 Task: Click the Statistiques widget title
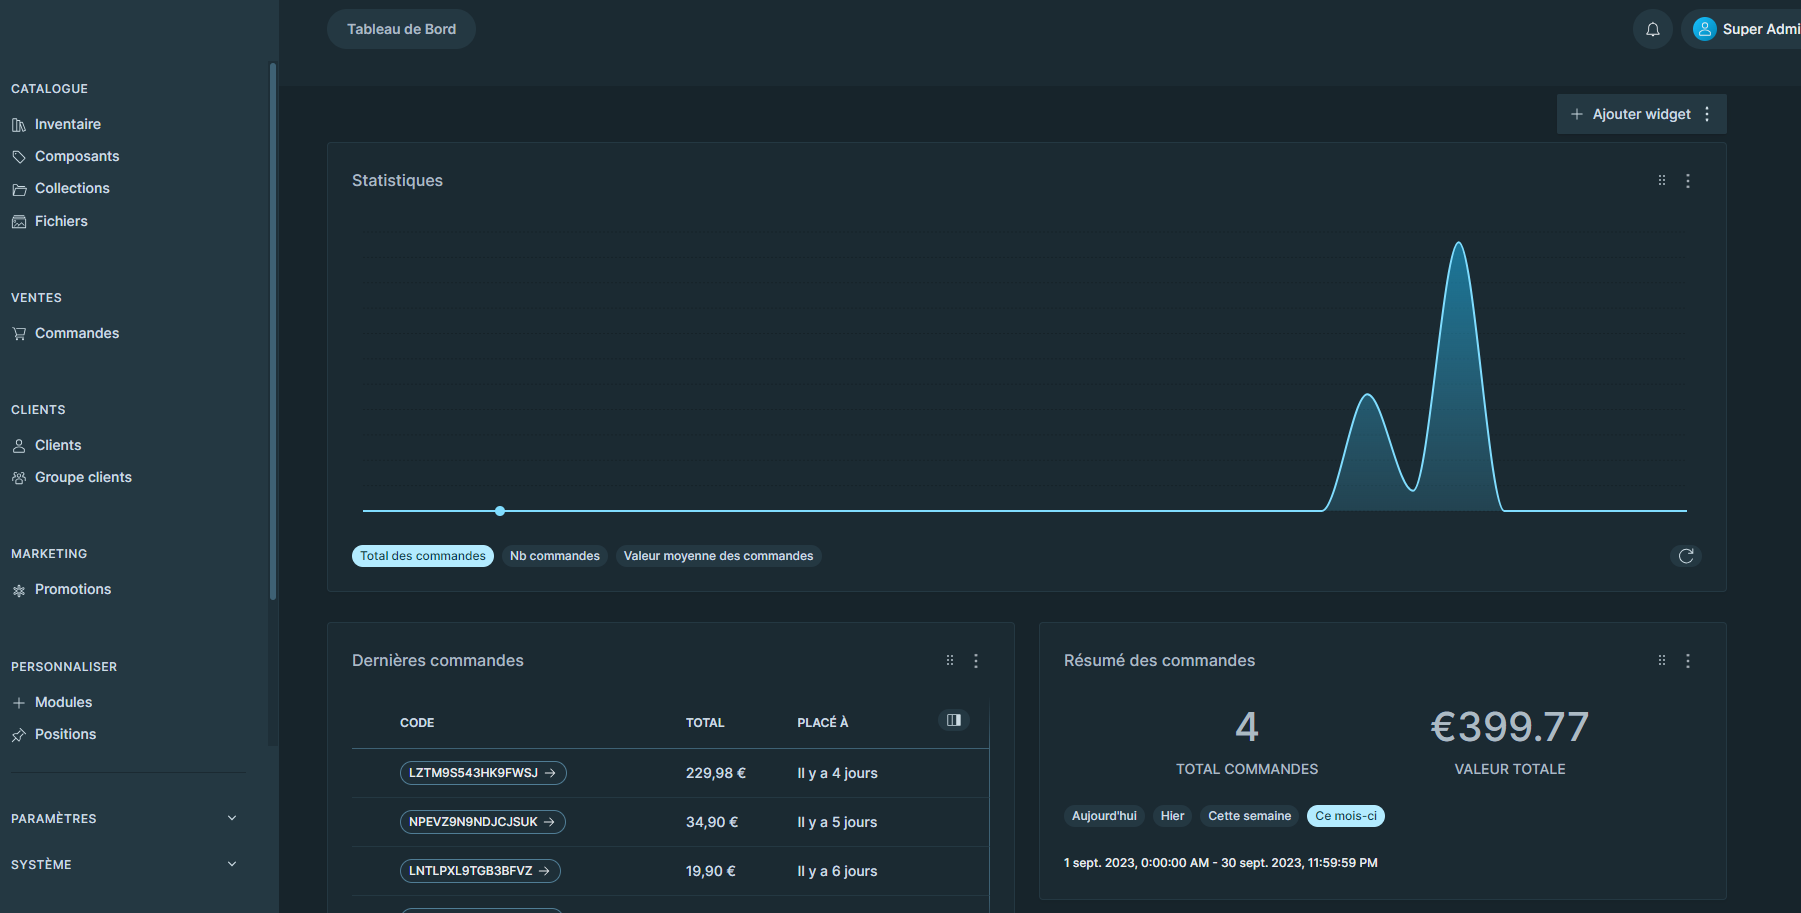397,180
